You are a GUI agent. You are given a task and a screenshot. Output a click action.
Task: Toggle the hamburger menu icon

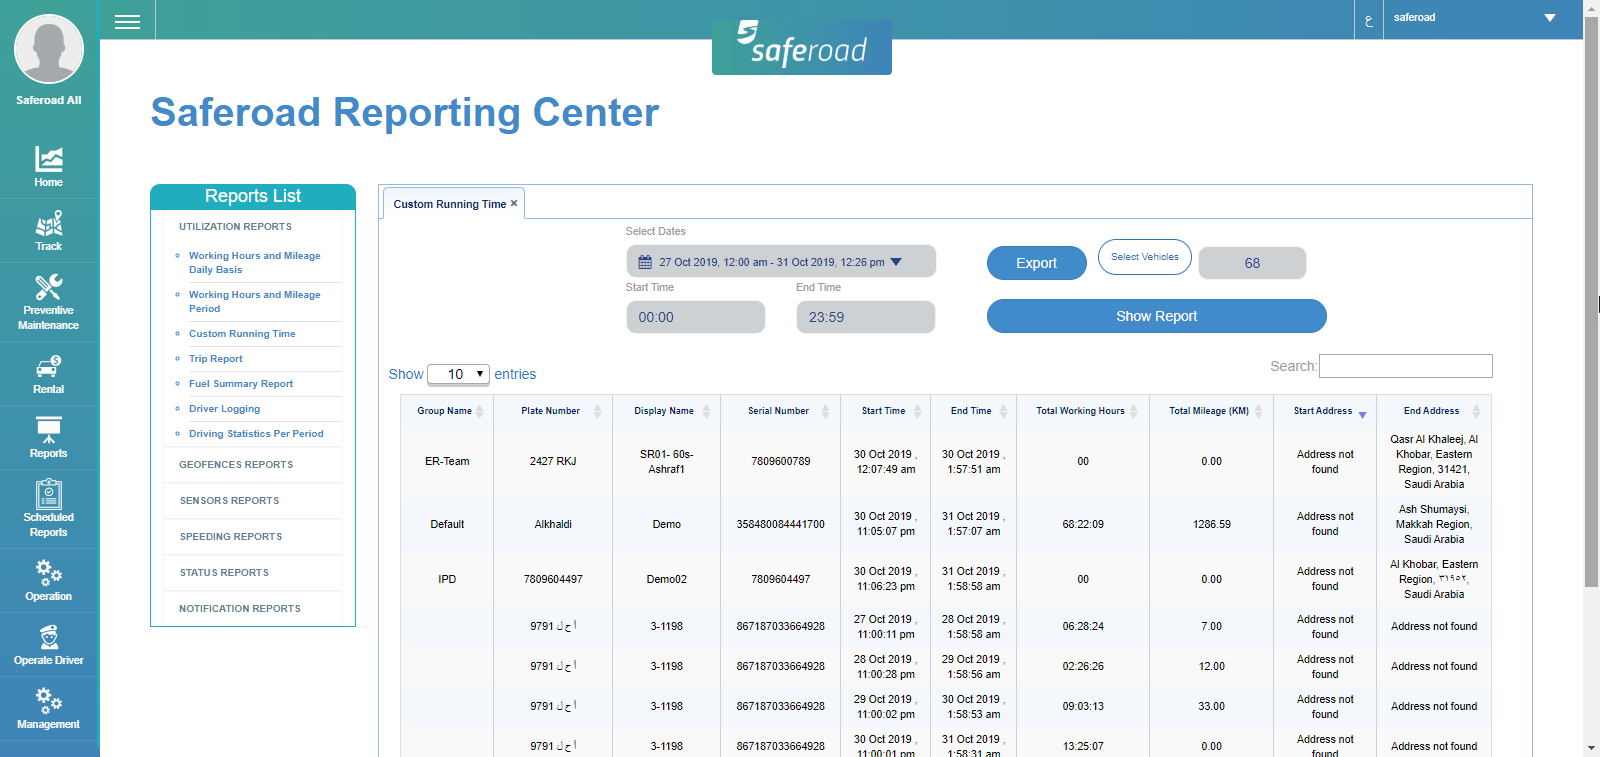click(x=127, y=21)
